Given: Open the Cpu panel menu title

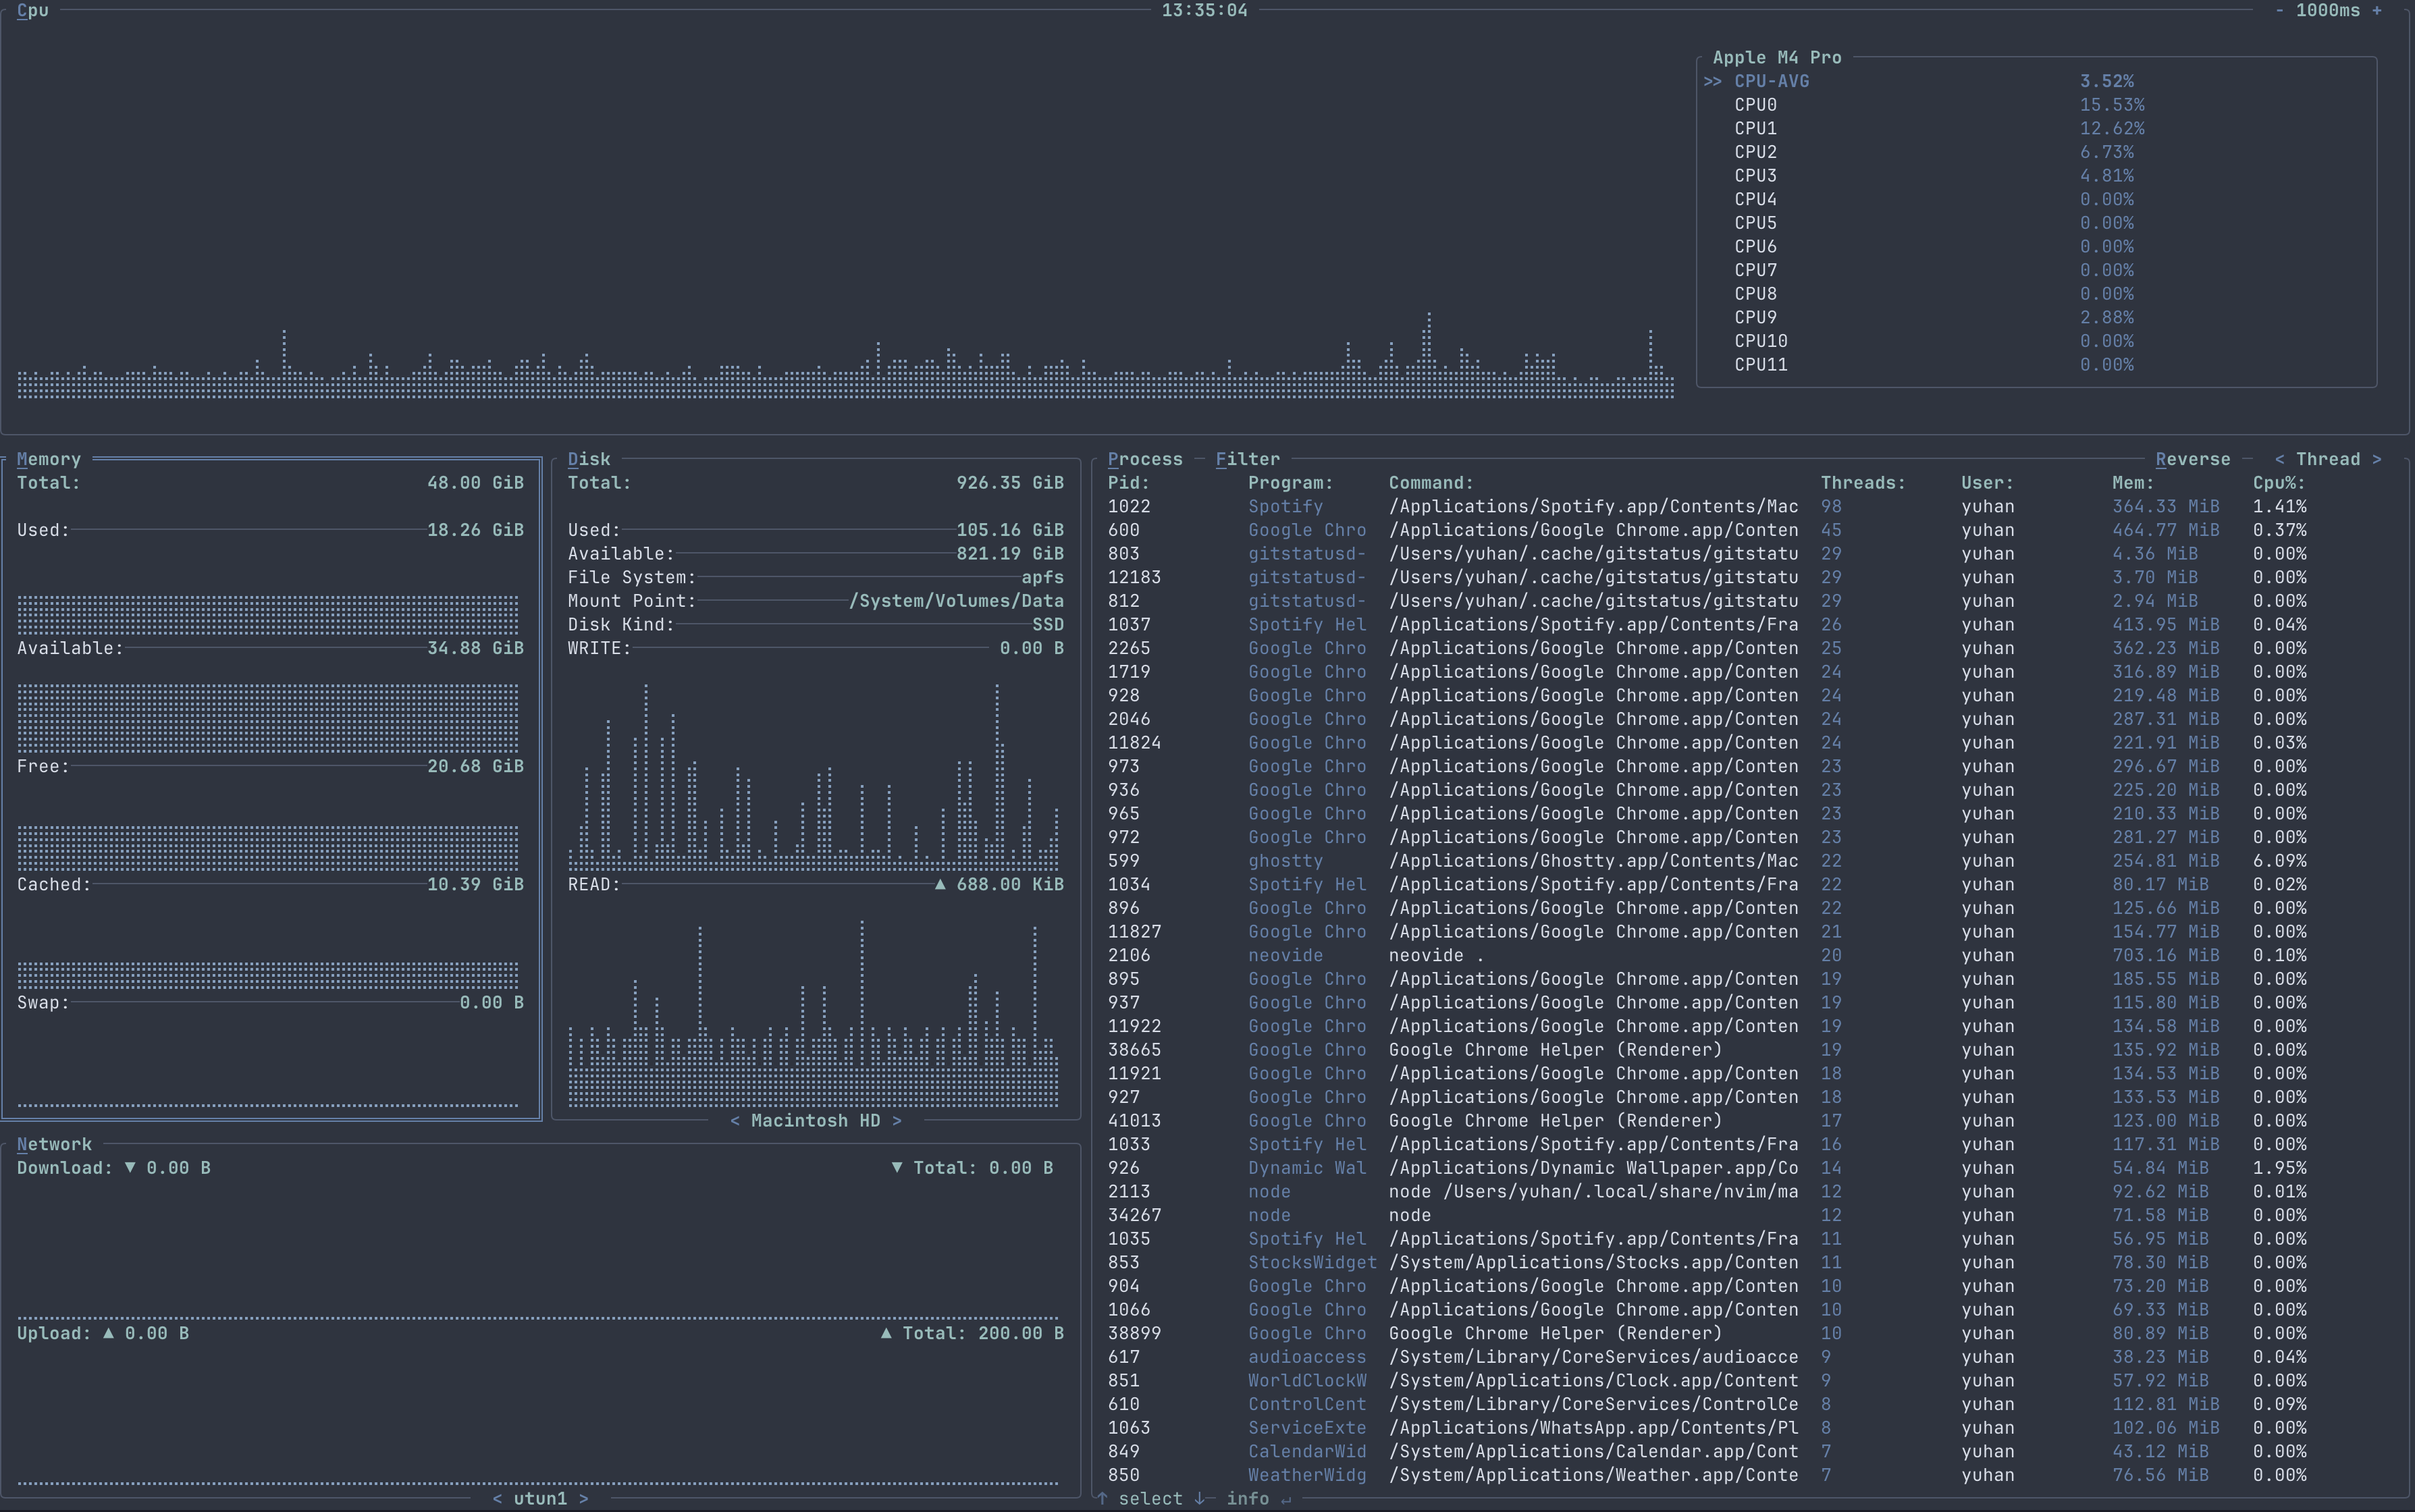Looking at the screenshot, I should 32,11.
